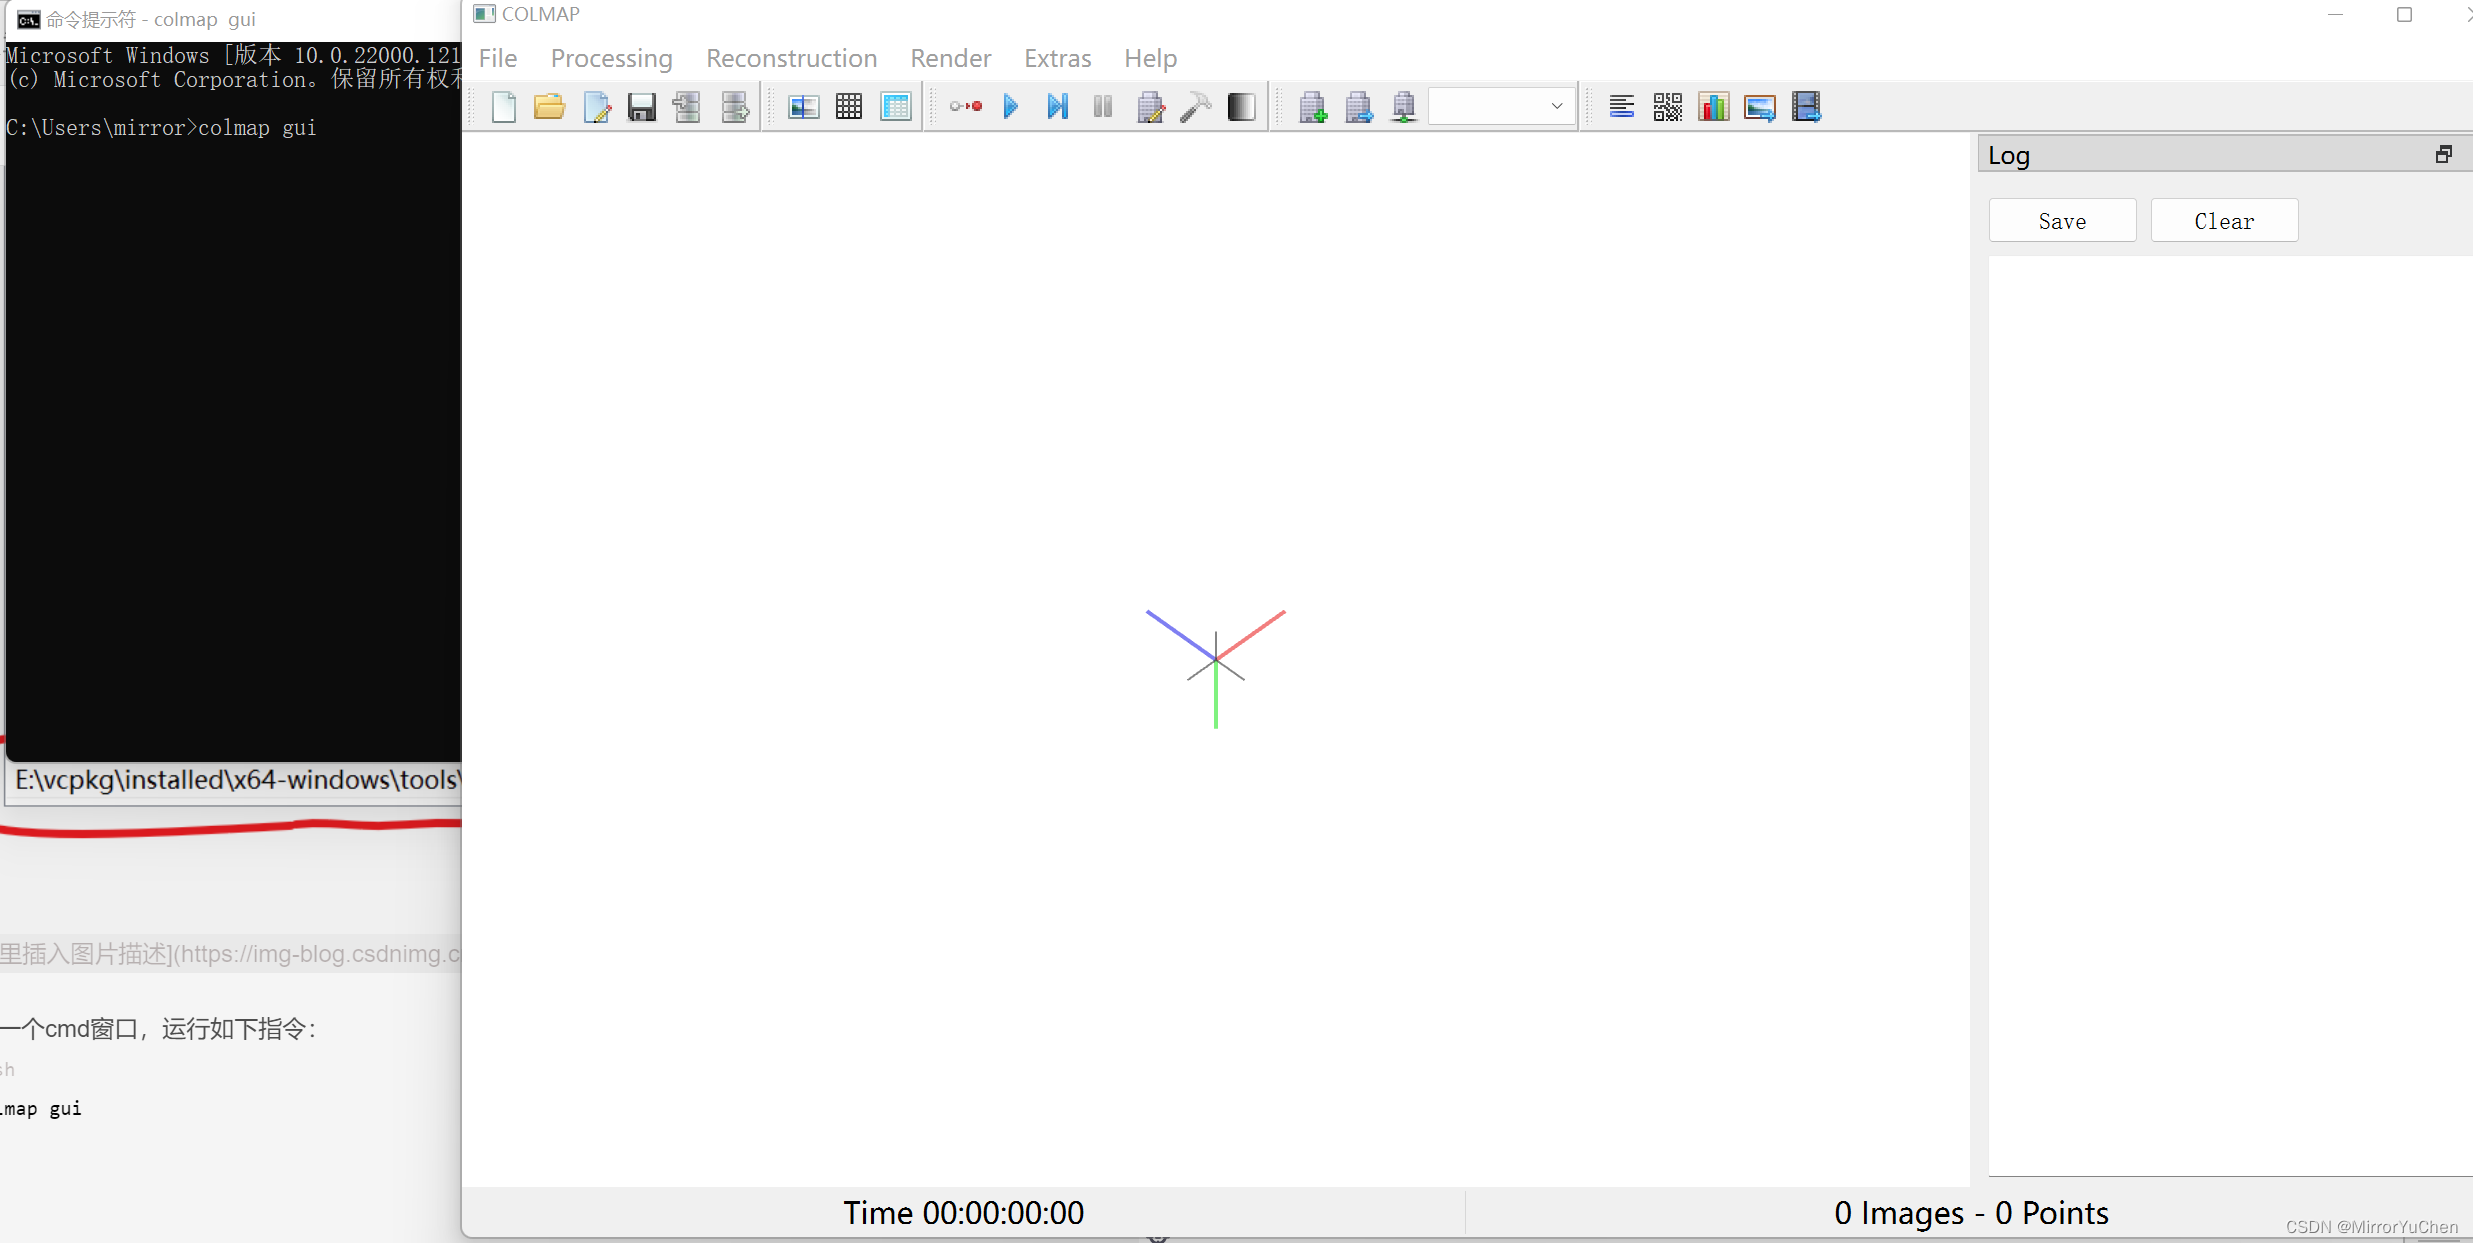Open Feature extraction from the toolbar

(803, 107)
